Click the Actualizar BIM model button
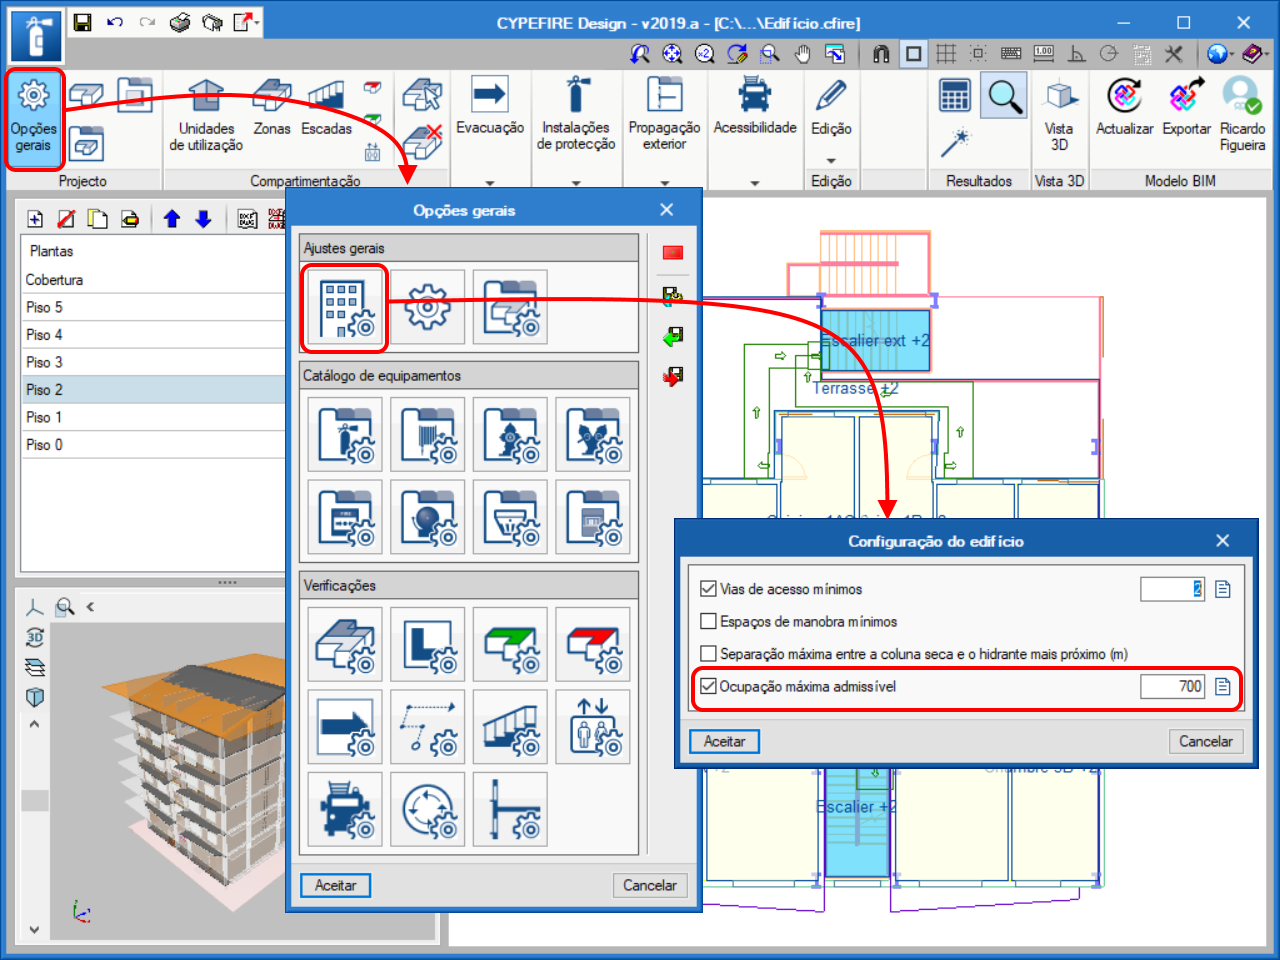The height and width of the screenshot is (960, 1280). [x=1125, y=108]
